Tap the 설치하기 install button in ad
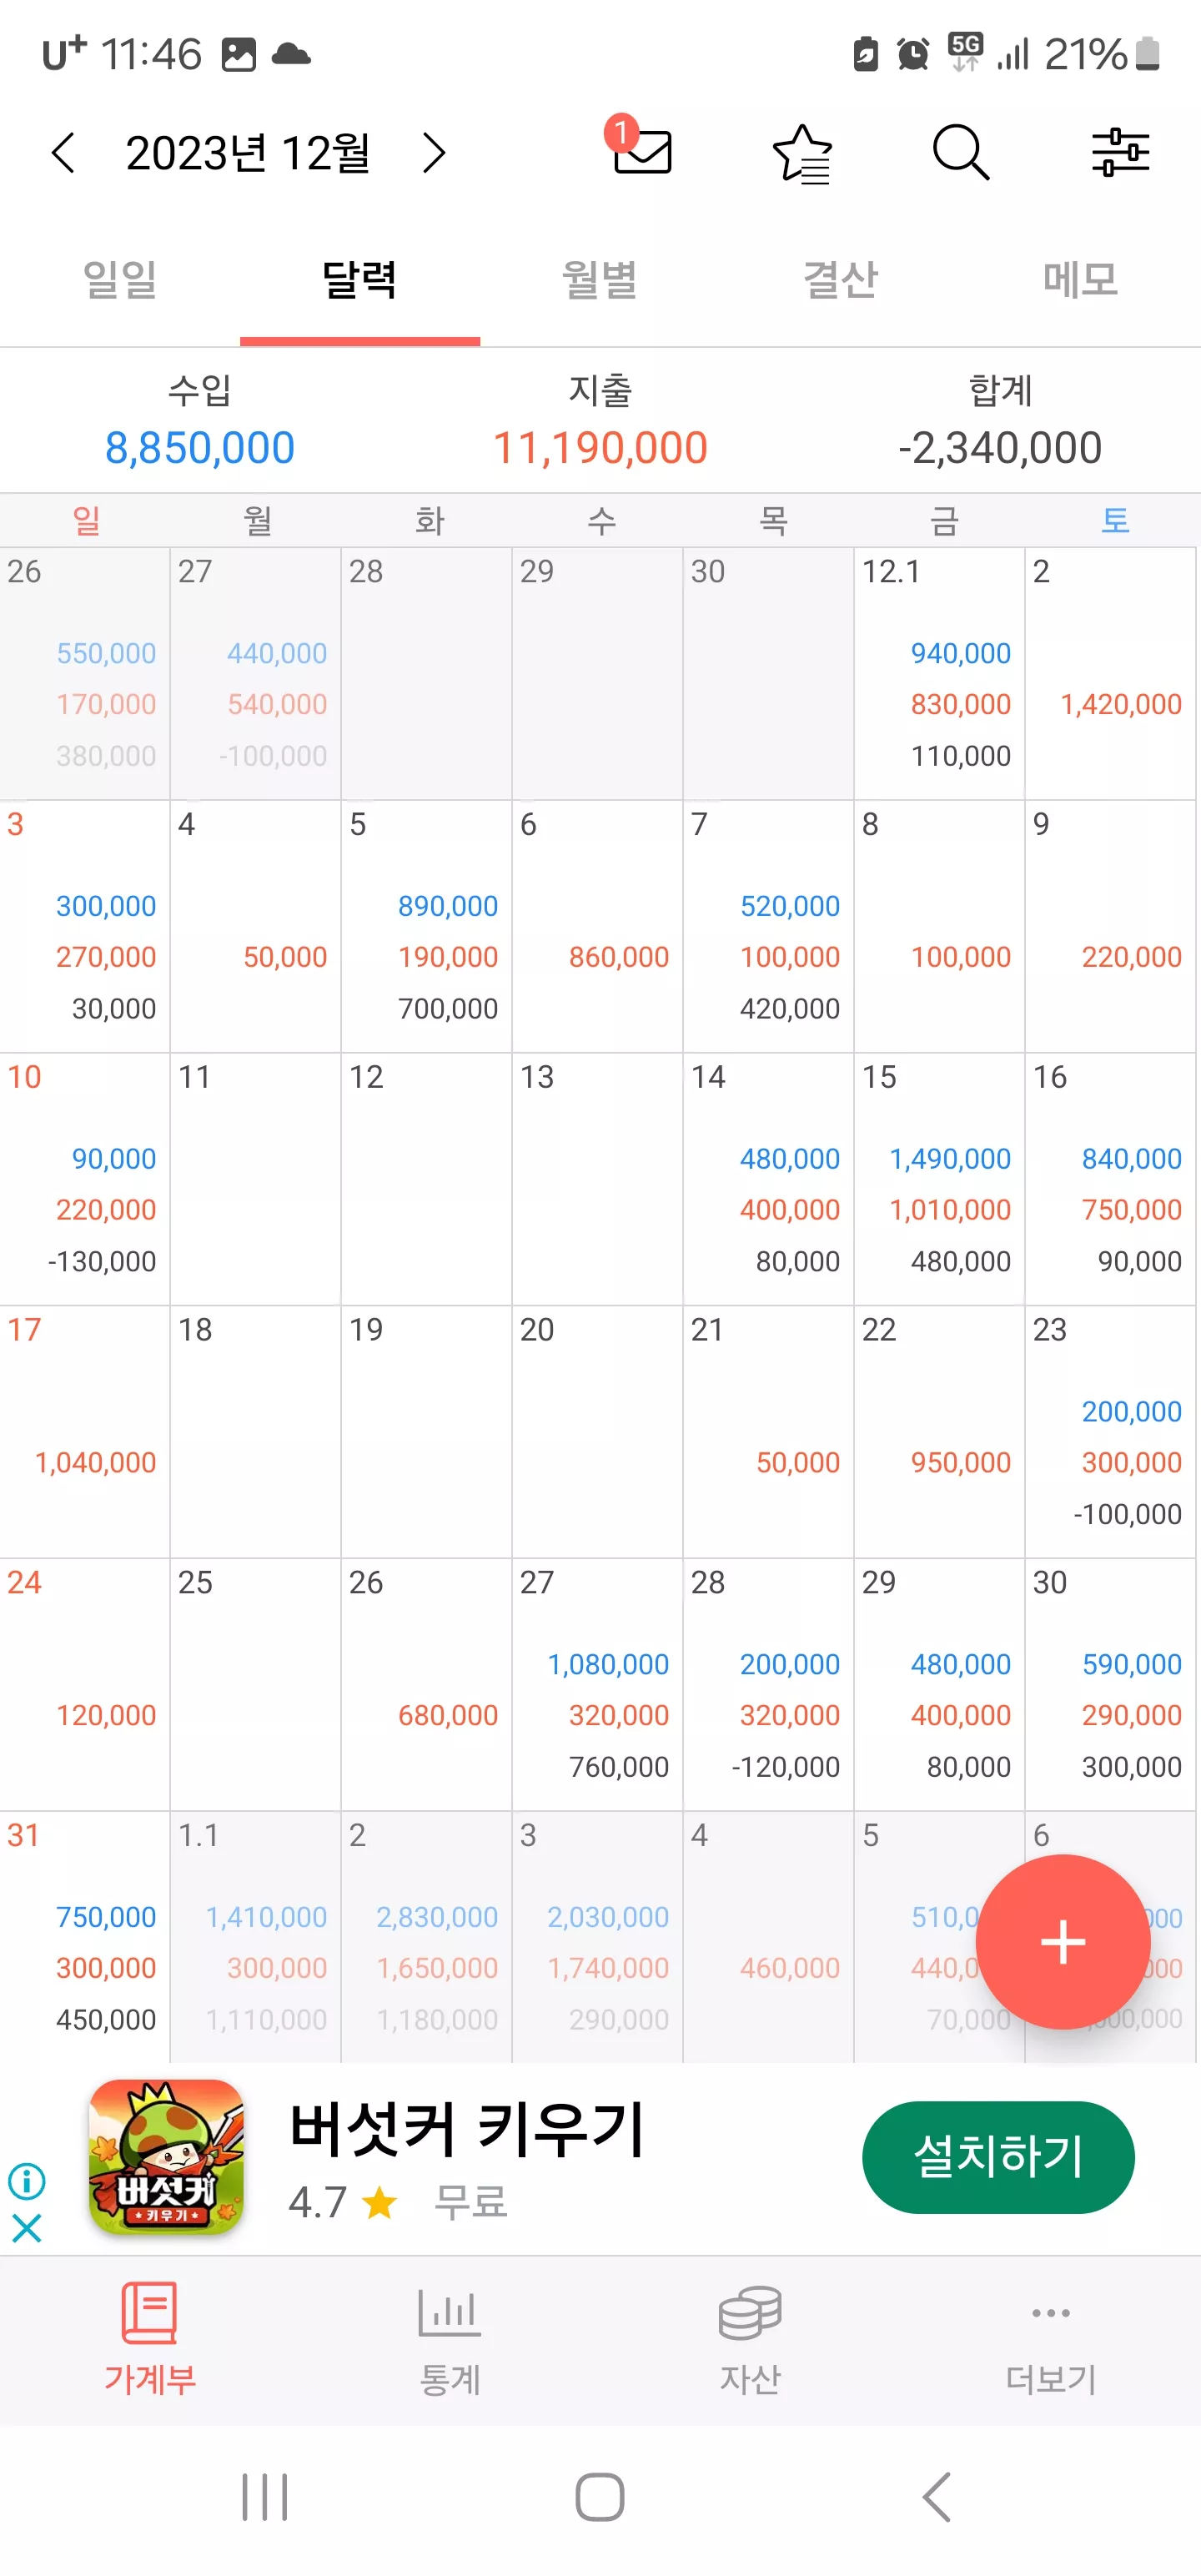The width and height of the screenshot is (1201, 2576). (998, 2157)
